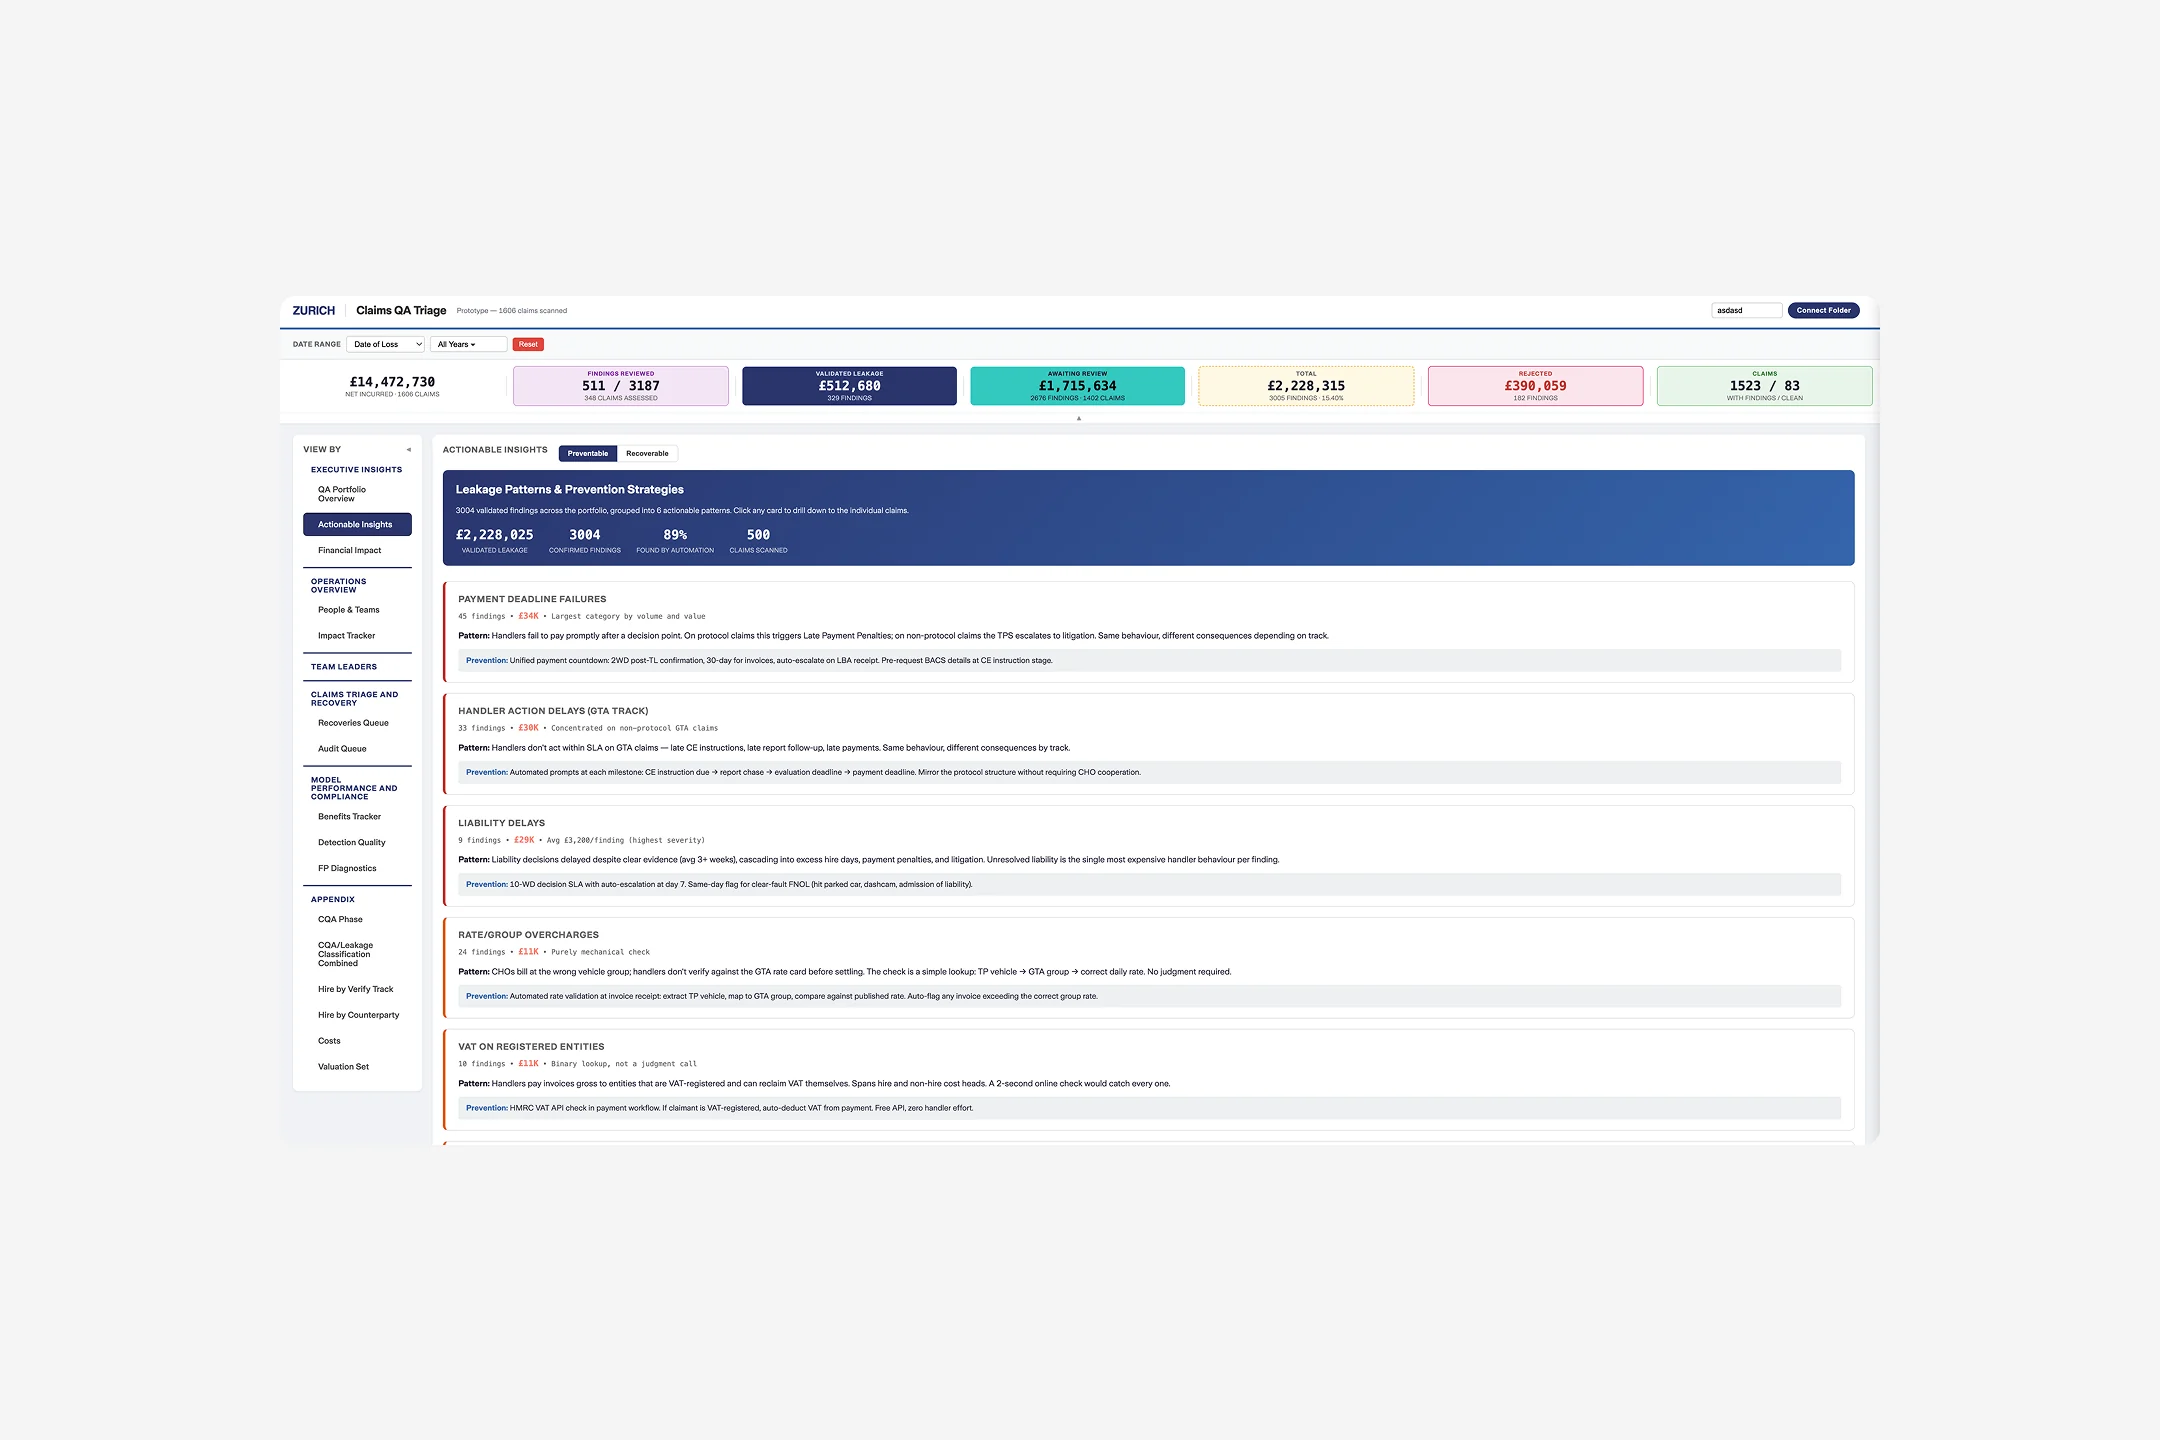The height and width of the screenshot is (1440, 2160).
Task: Open QA Portfolio Overview in sidebar
Action: [x=357, y=494]
